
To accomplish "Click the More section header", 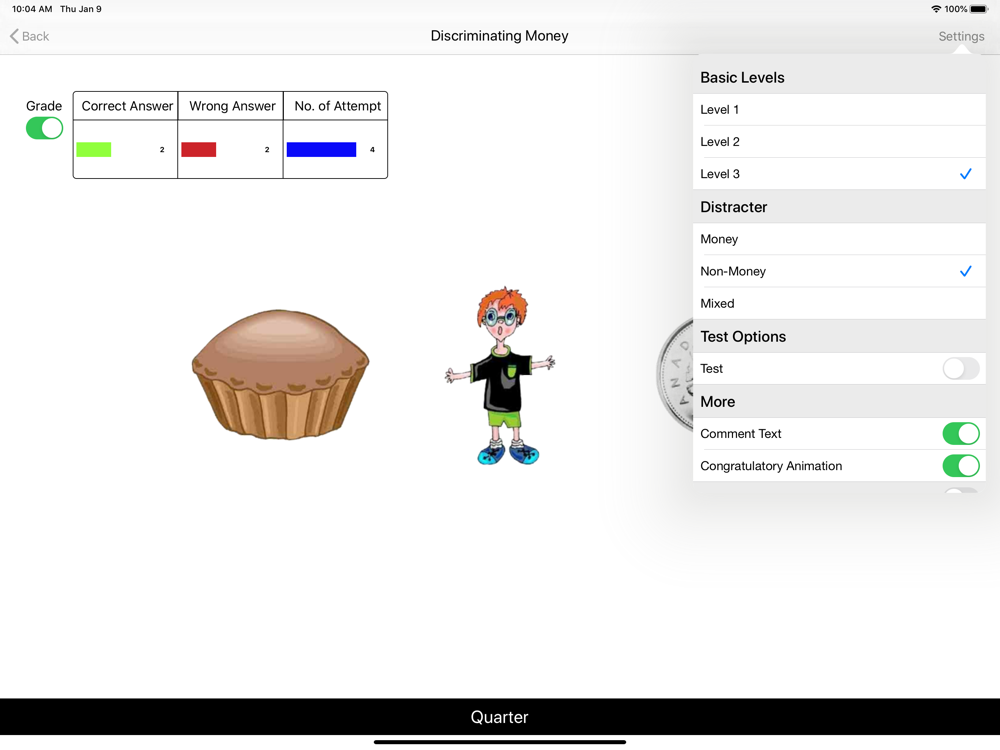I will click(x=717, y=402).
